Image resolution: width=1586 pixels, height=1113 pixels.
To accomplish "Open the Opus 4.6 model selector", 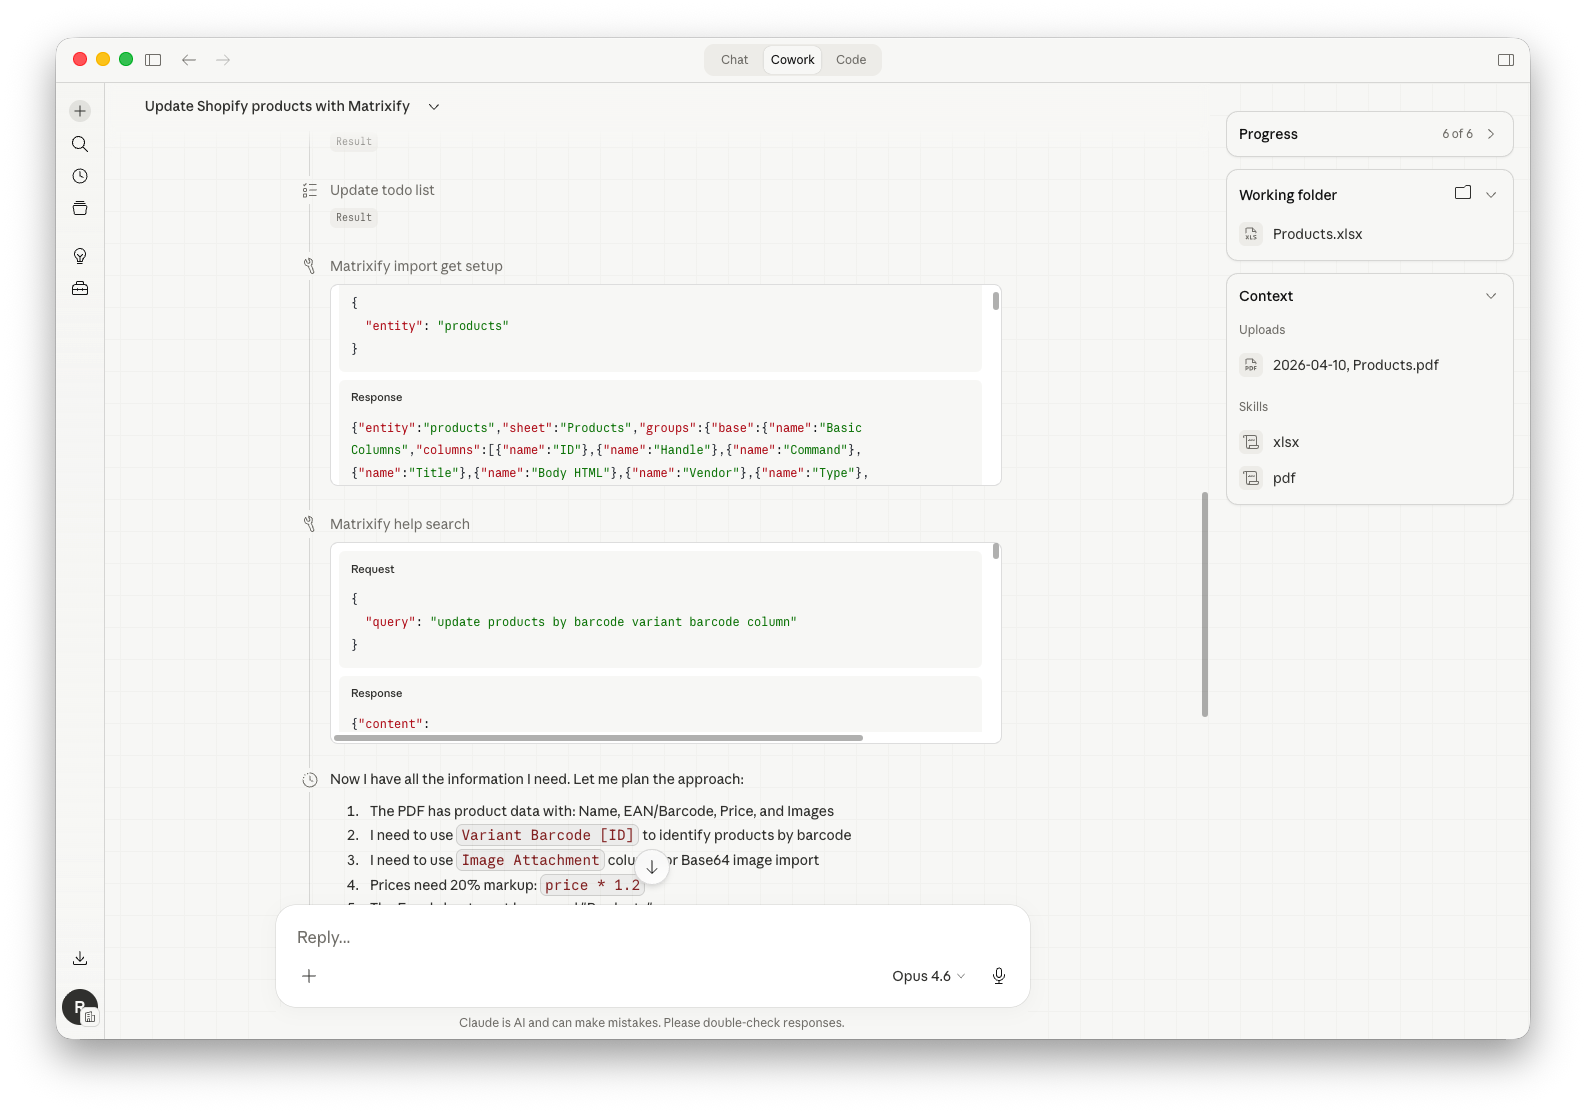I will click(928, 976).
